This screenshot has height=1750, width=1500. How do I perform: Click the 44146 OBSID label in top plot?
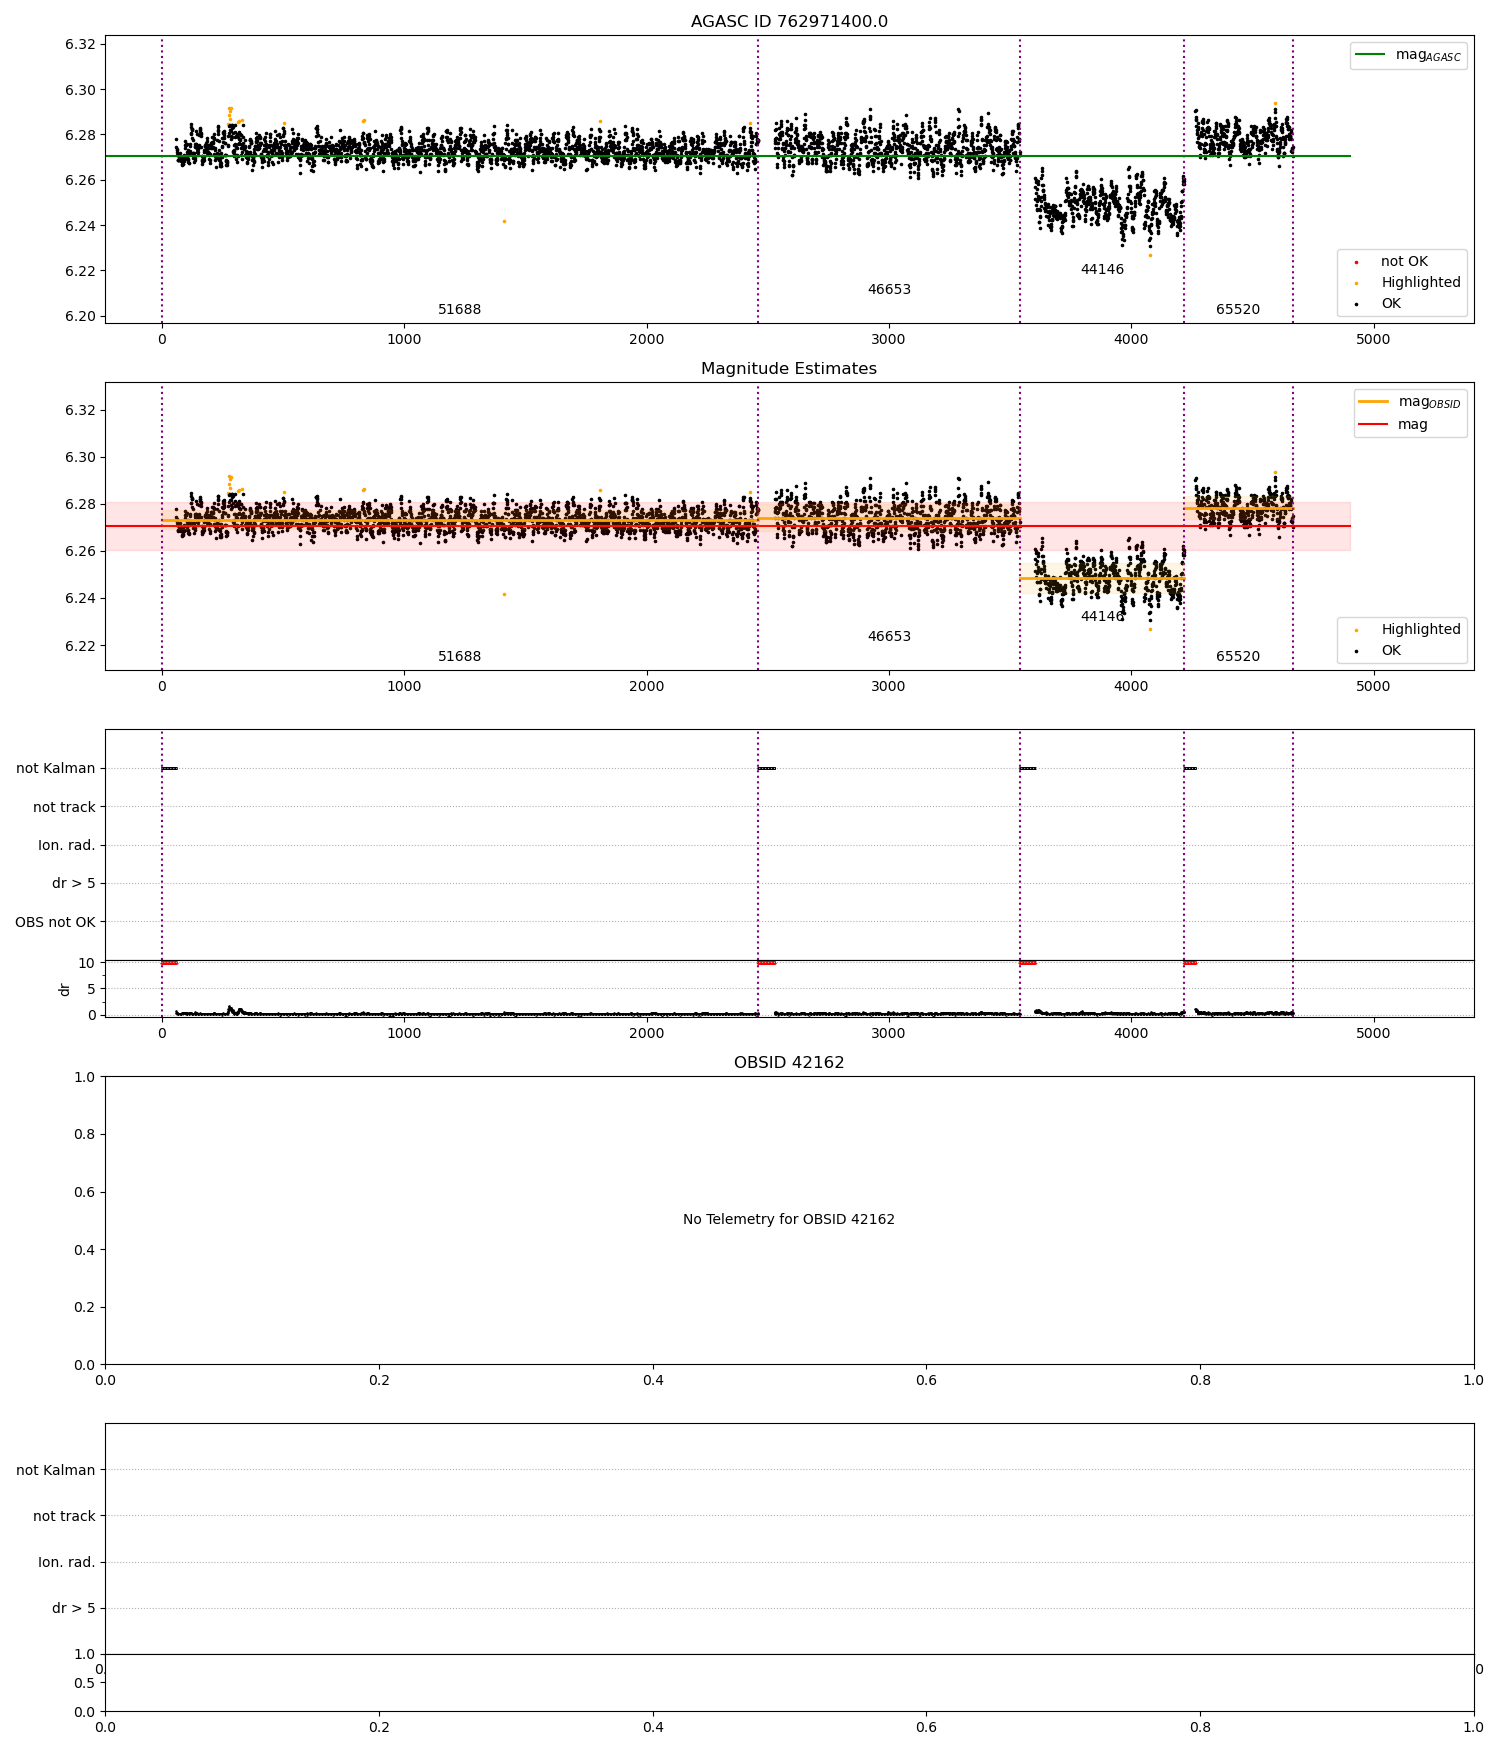click(1102, 270)
